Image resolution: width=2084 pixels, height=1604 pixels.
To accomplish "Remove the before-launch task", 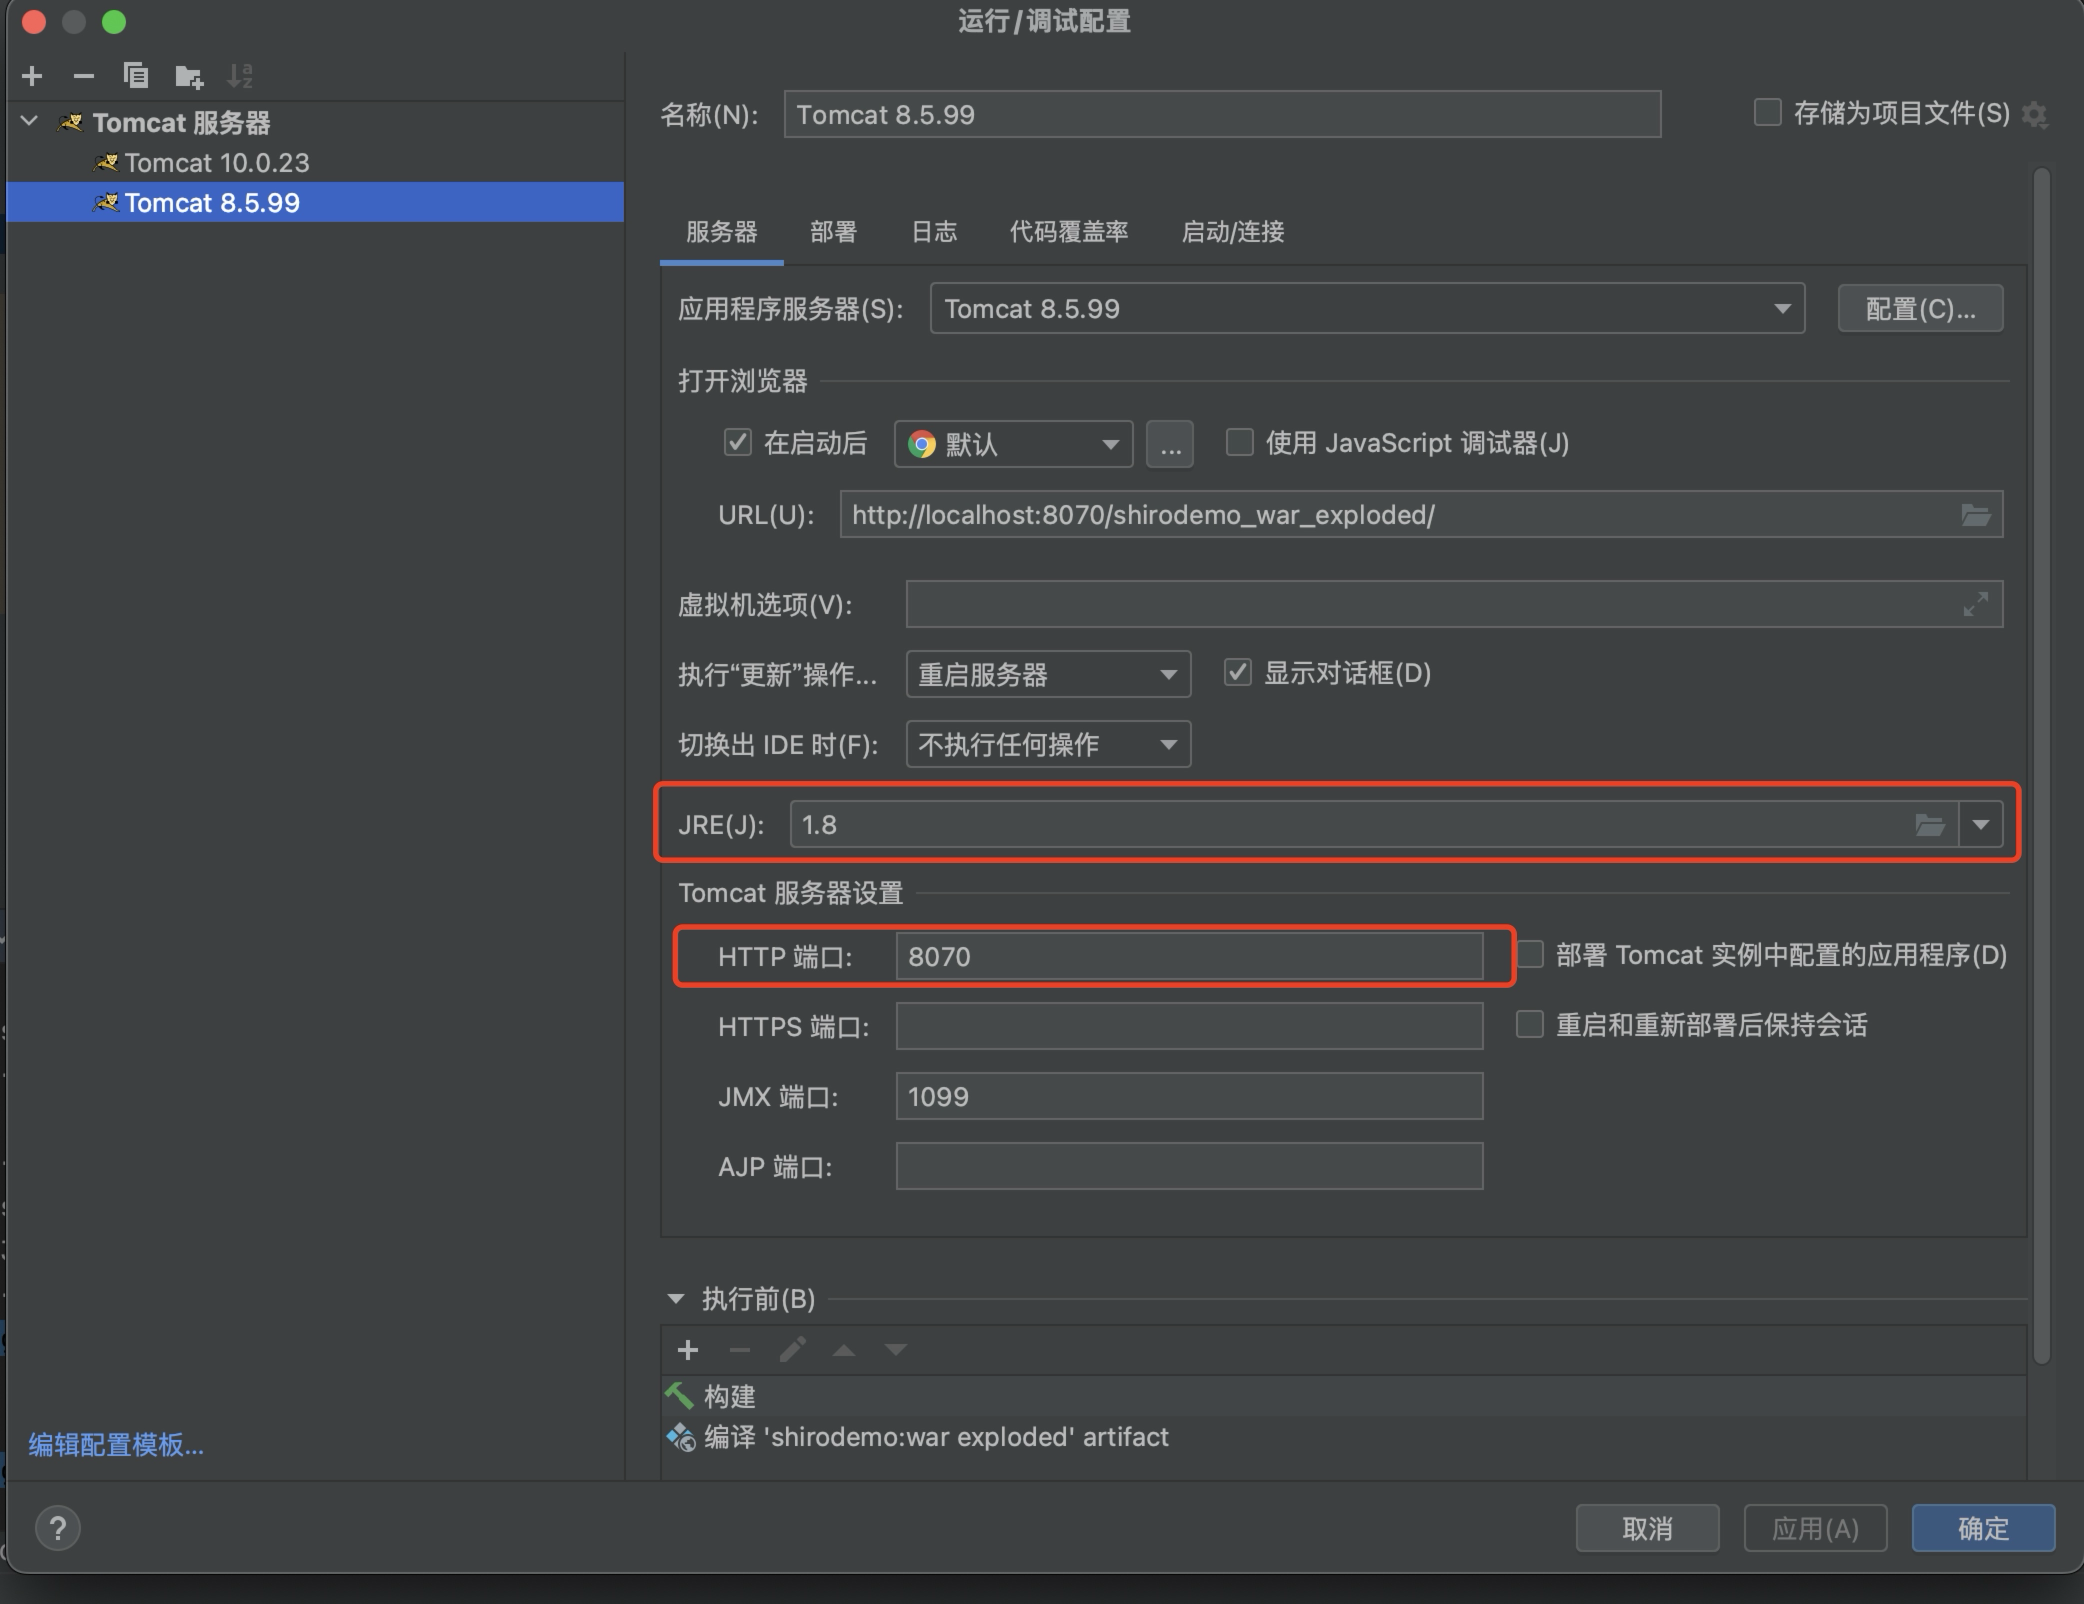I will pyautogui.click(x=740, y=1350).
